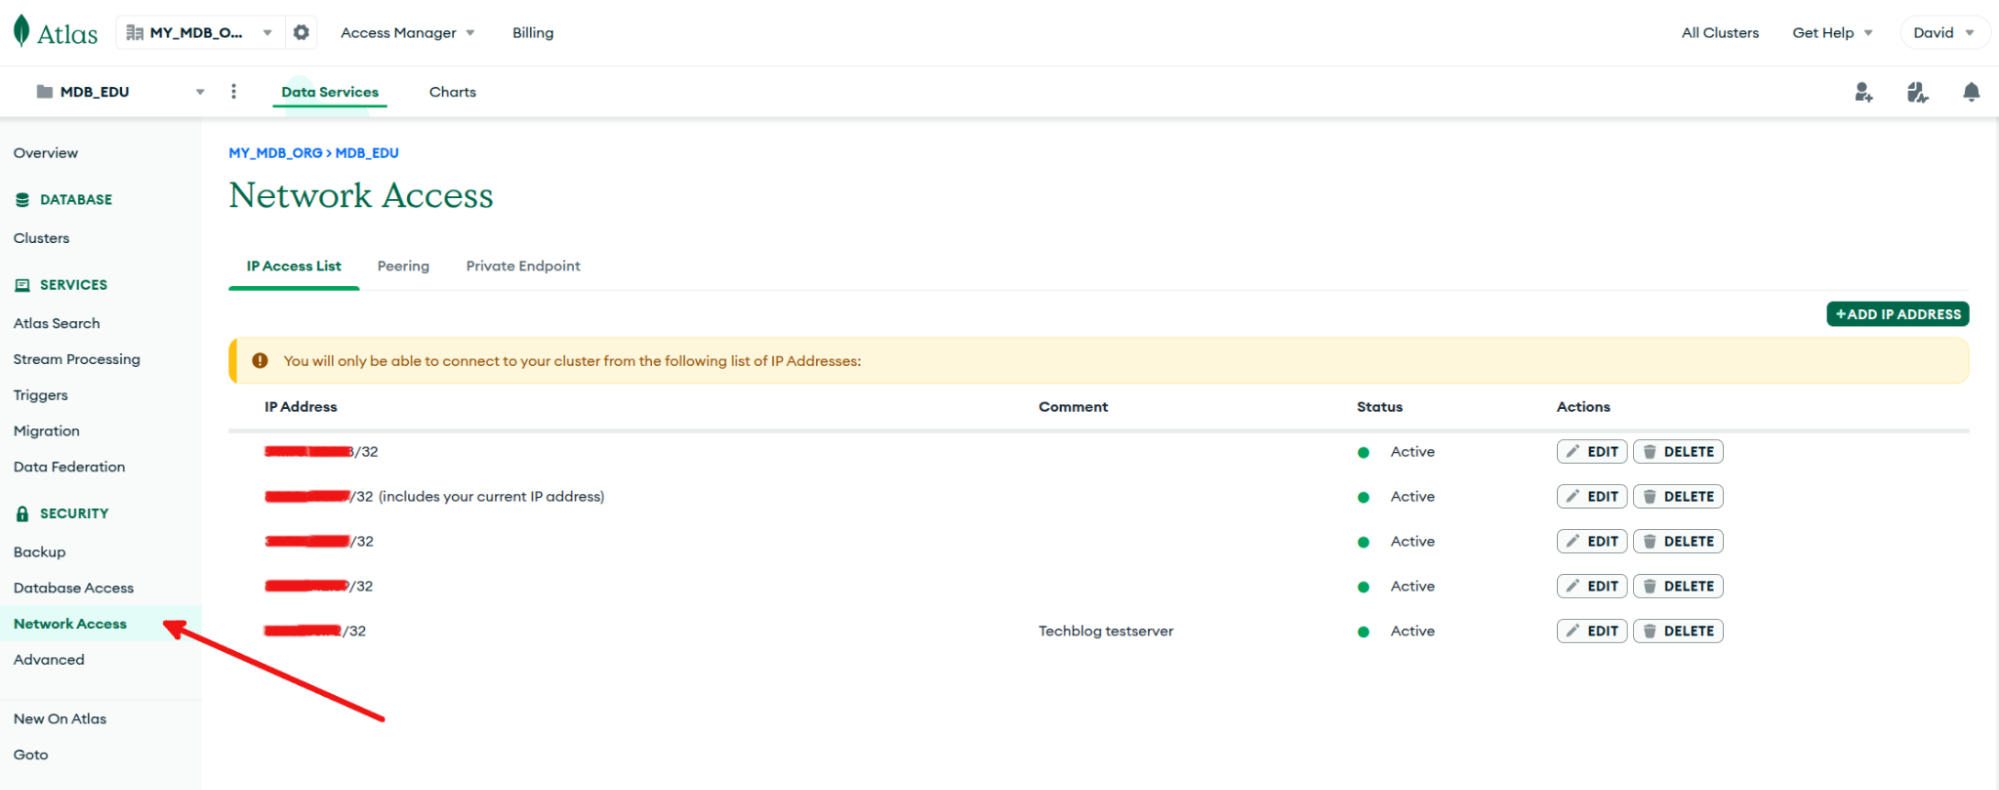This screenshot has width=1999, height=790.
Task: Open Data Federation in the sidebar
Action: coord(69,467)
